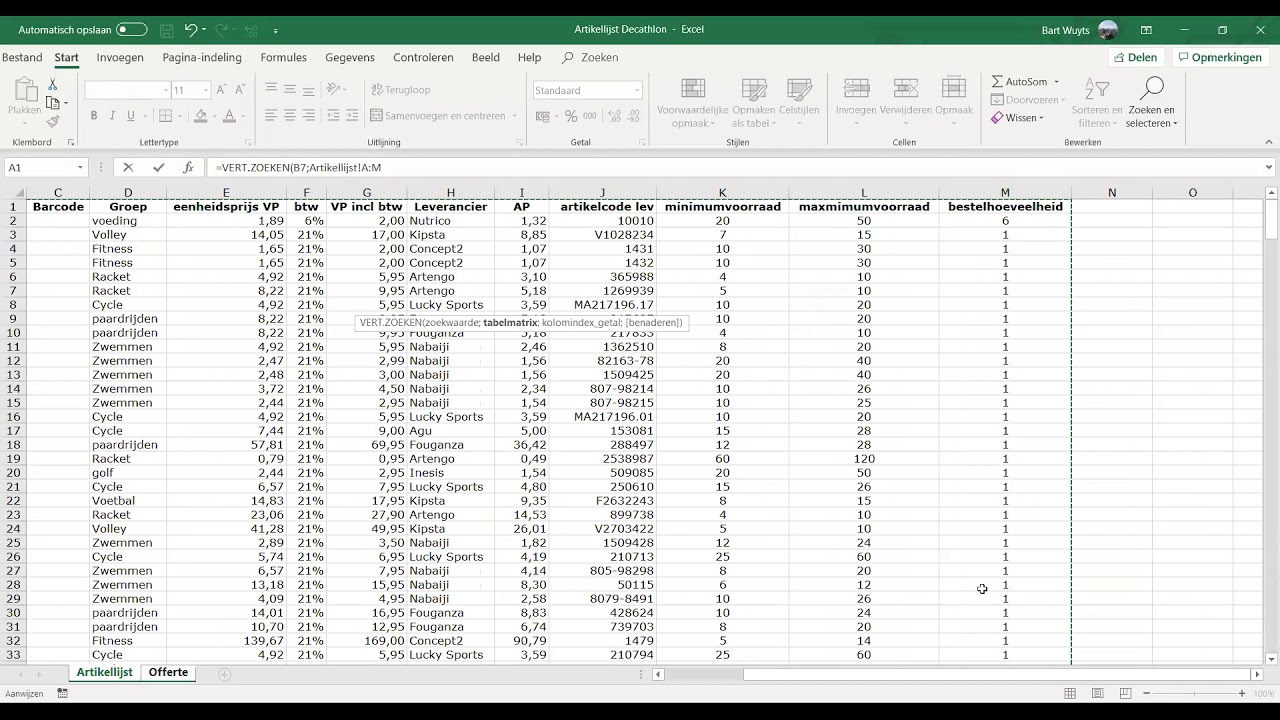The image size is (1280, 720).
Task: Open Voorwaardelijke opmaak menu
Action: point(693,103)
